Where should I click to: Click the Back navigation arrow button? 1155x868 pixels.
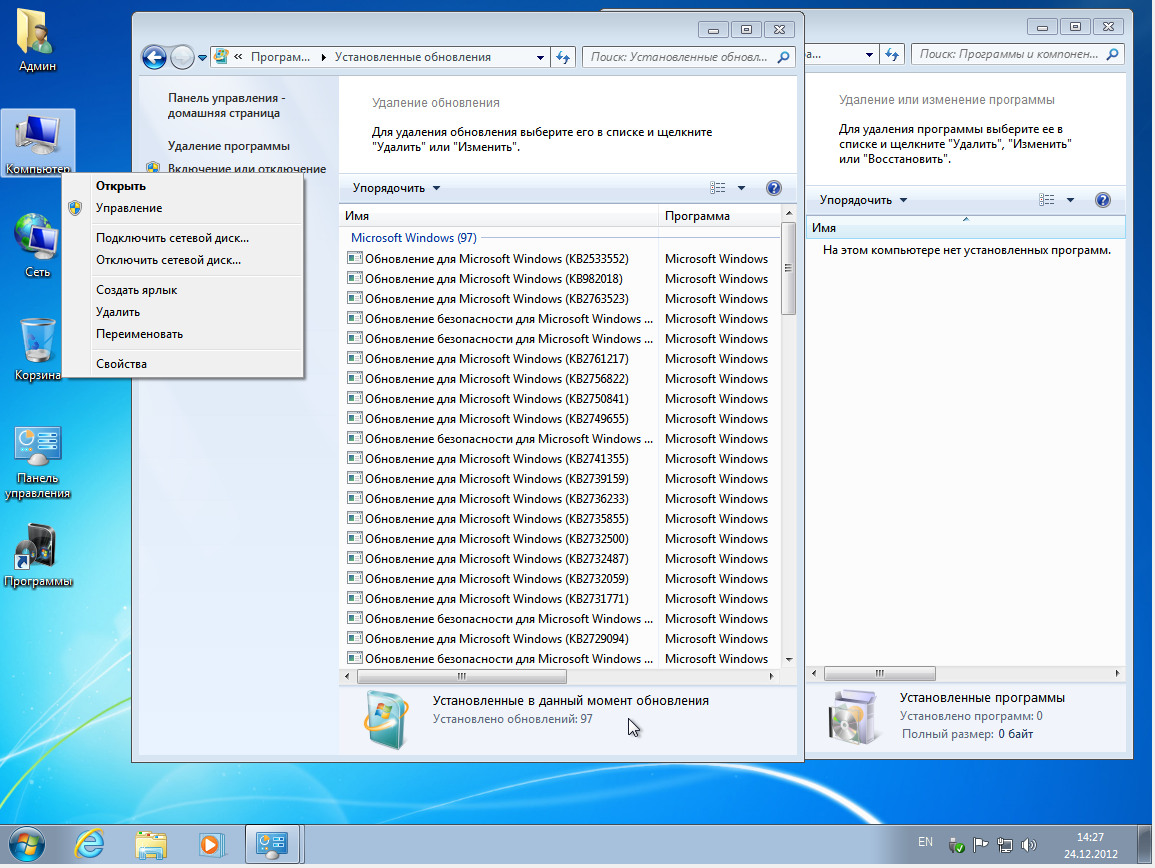[154, 57]
